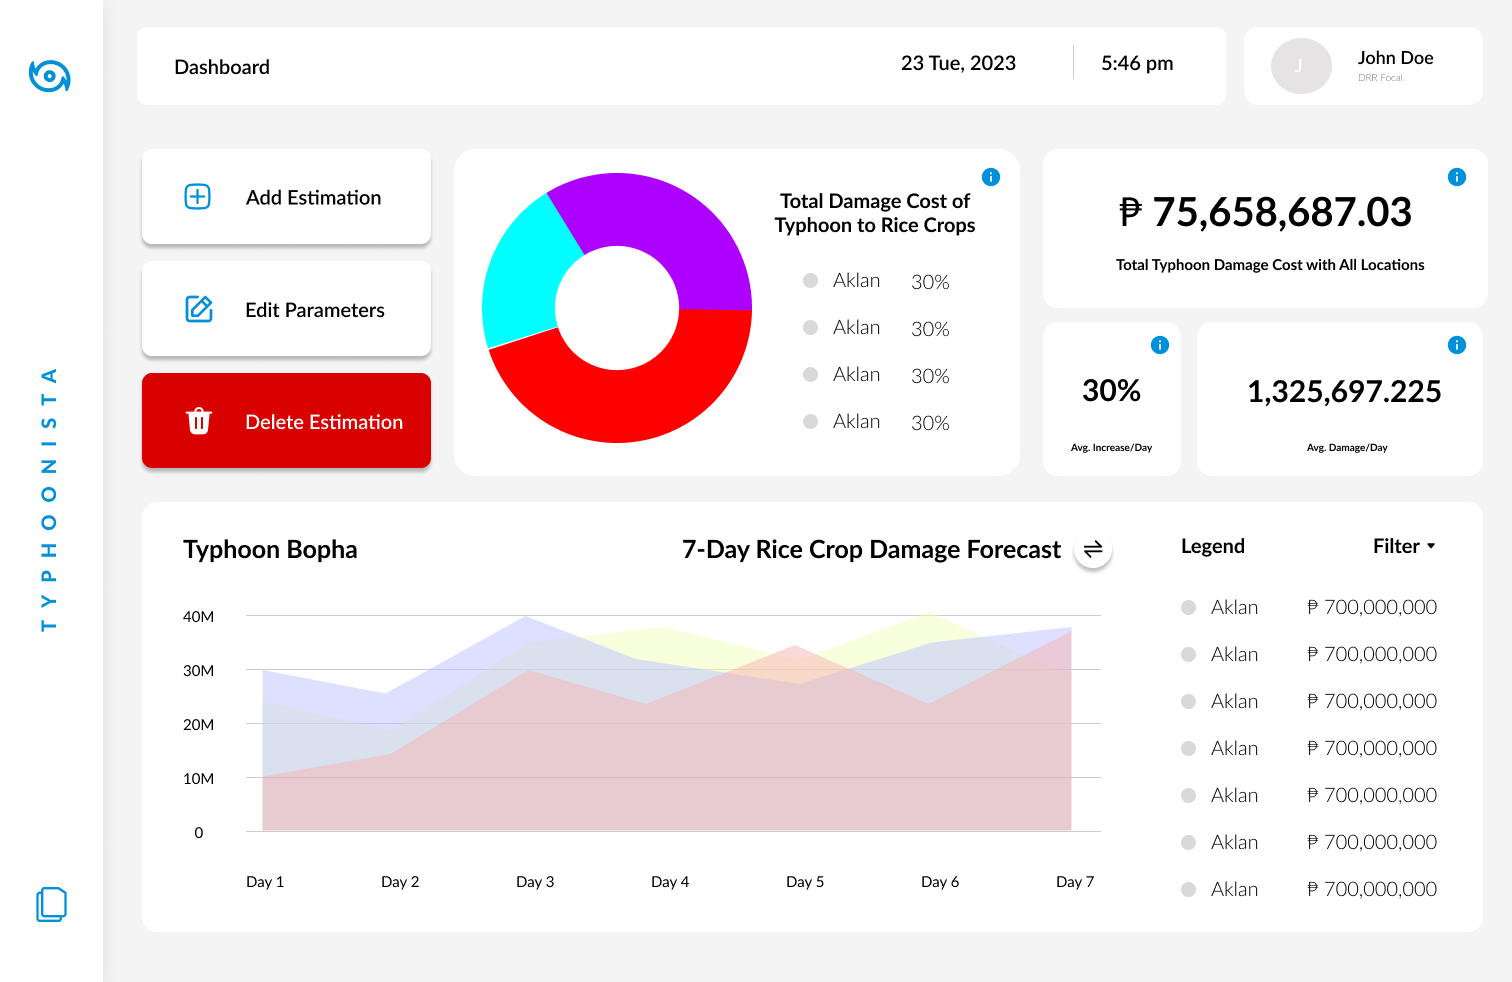The image size is (1512, 982).
Task: Click info icon on Avg. Increase/Day card
Action: (x=1160, y=345)
